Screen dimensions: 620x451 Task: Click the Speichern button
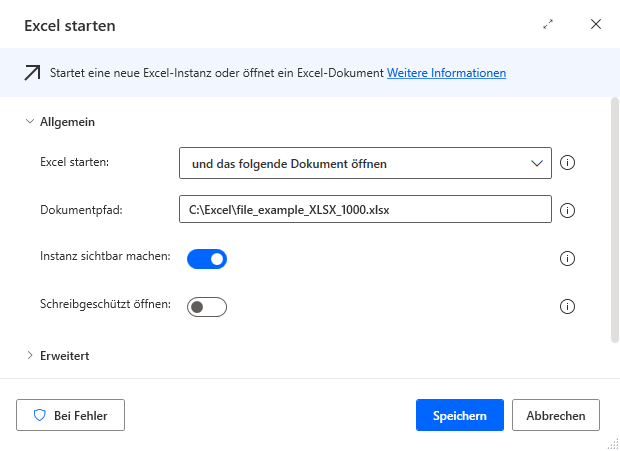[x=459, y=415]
